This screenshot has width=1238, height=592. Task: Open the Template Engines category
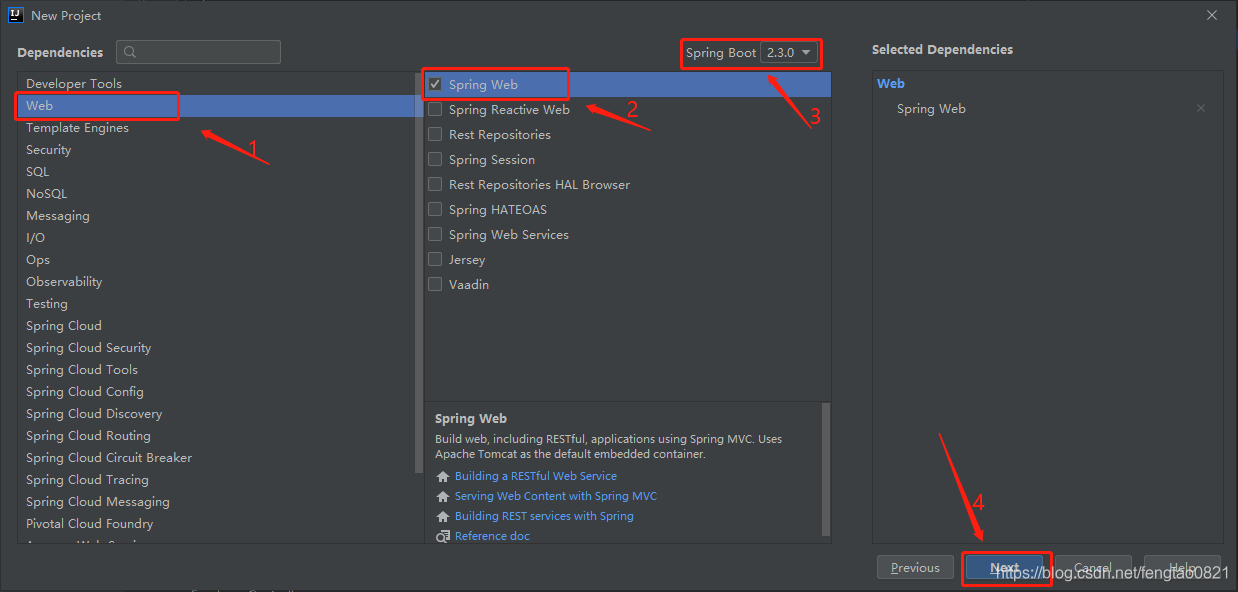pos(216,128)
